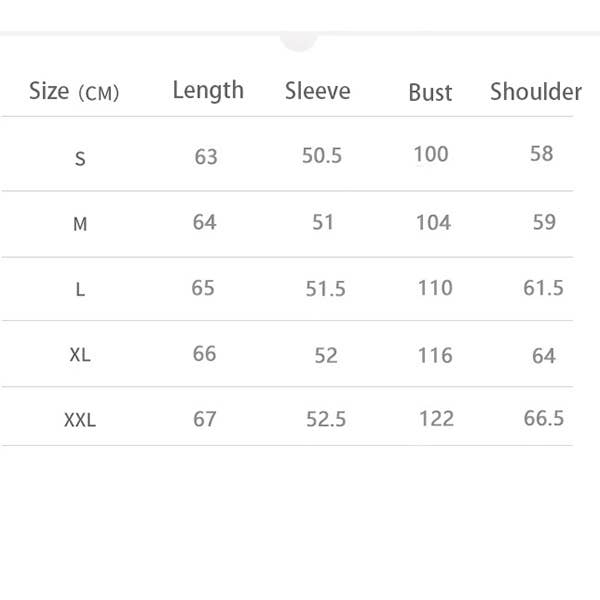The height and width of the screenshot is (600, 600).
Task: Click the round handle at the top edge
Action: 299,40
